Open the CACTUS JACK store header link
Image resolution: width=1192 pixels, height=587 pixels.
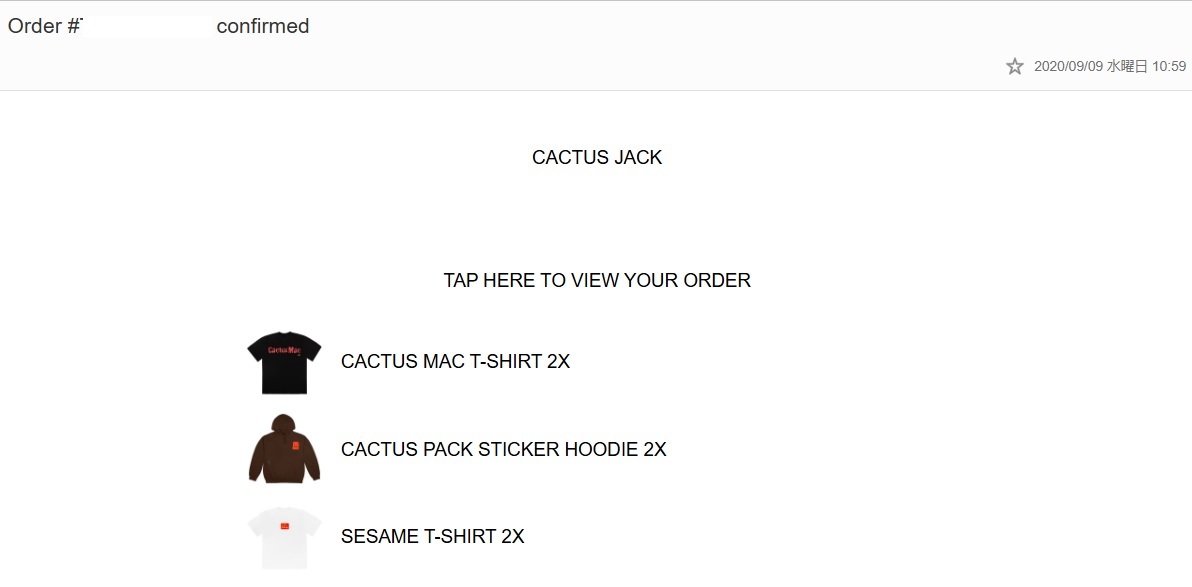597,157
